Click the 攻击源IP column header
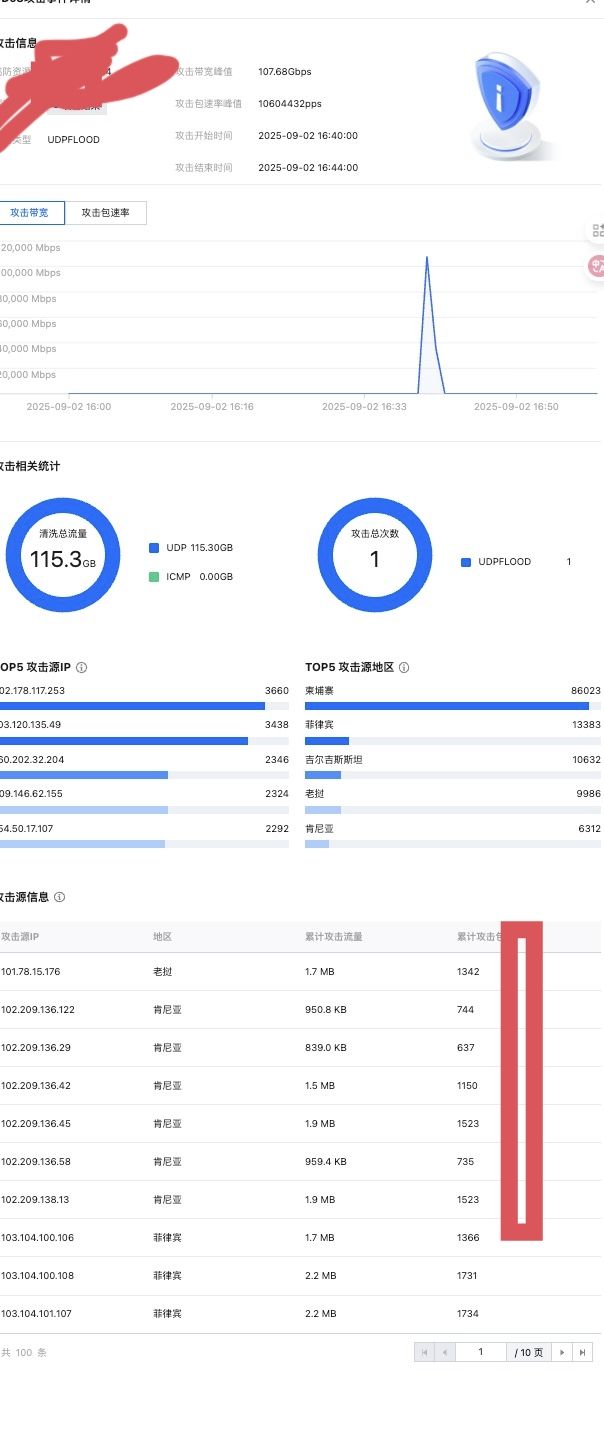 pos(34,937)
